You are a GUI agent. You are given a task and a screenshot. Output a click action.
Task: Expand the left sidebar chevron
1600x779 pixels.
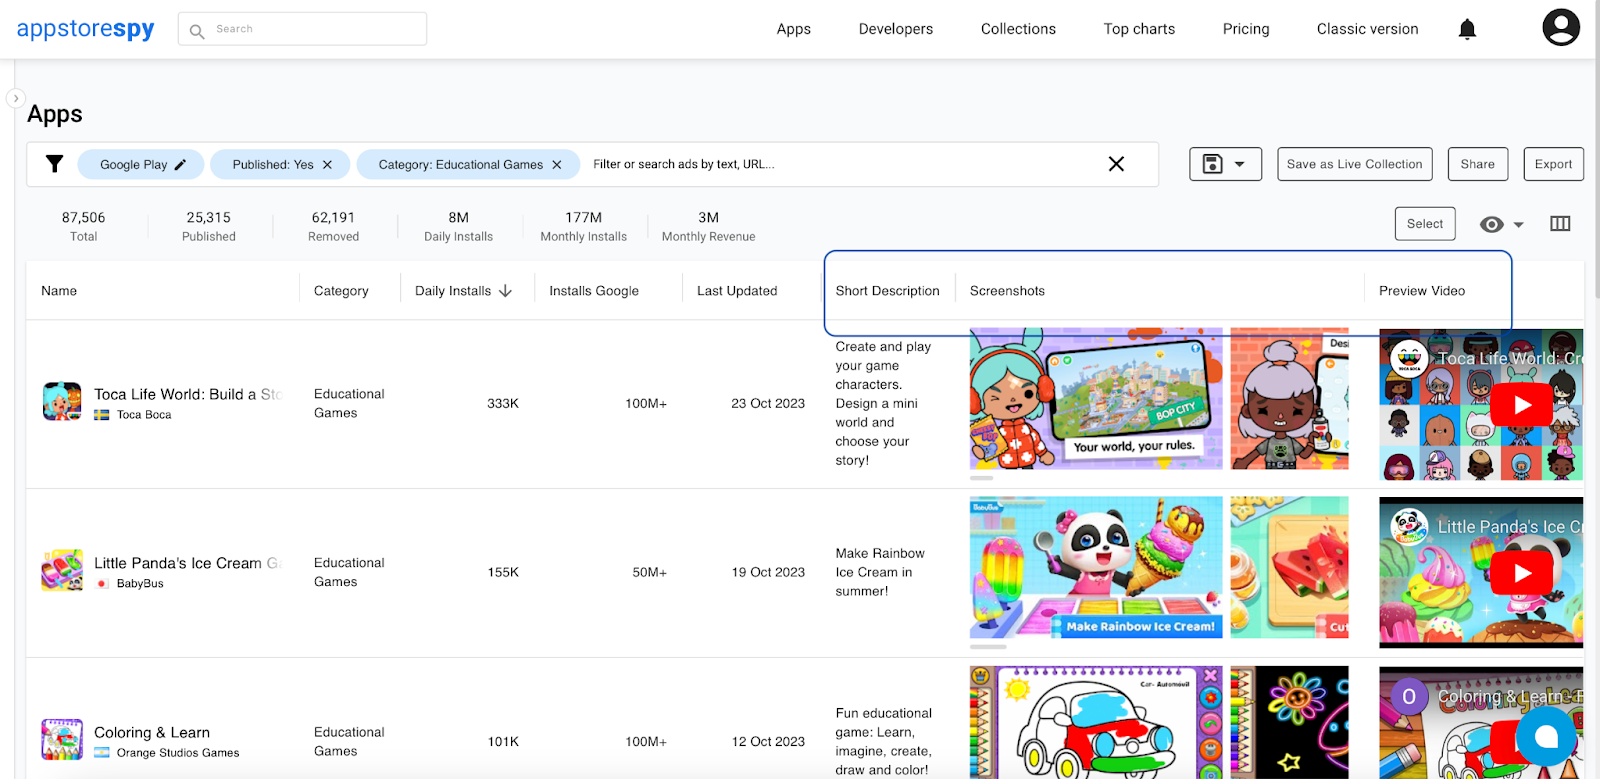(15, 98)
